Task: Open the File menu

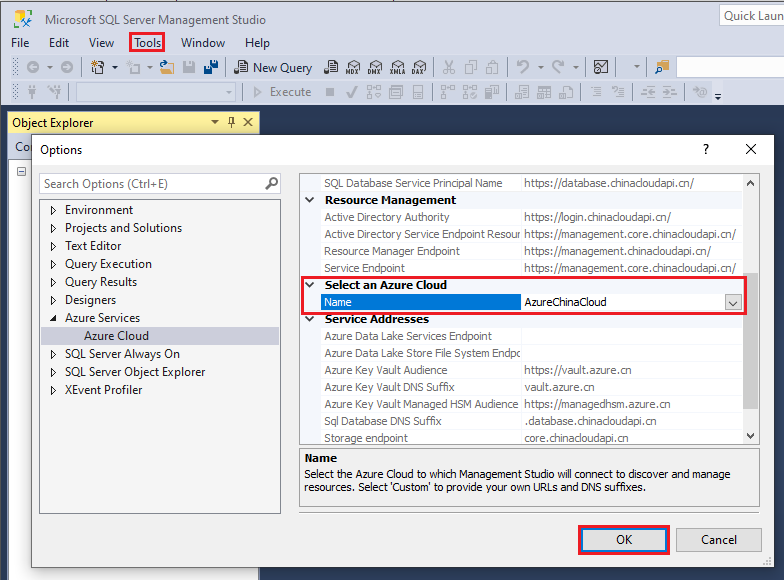Action: point(20,43)
